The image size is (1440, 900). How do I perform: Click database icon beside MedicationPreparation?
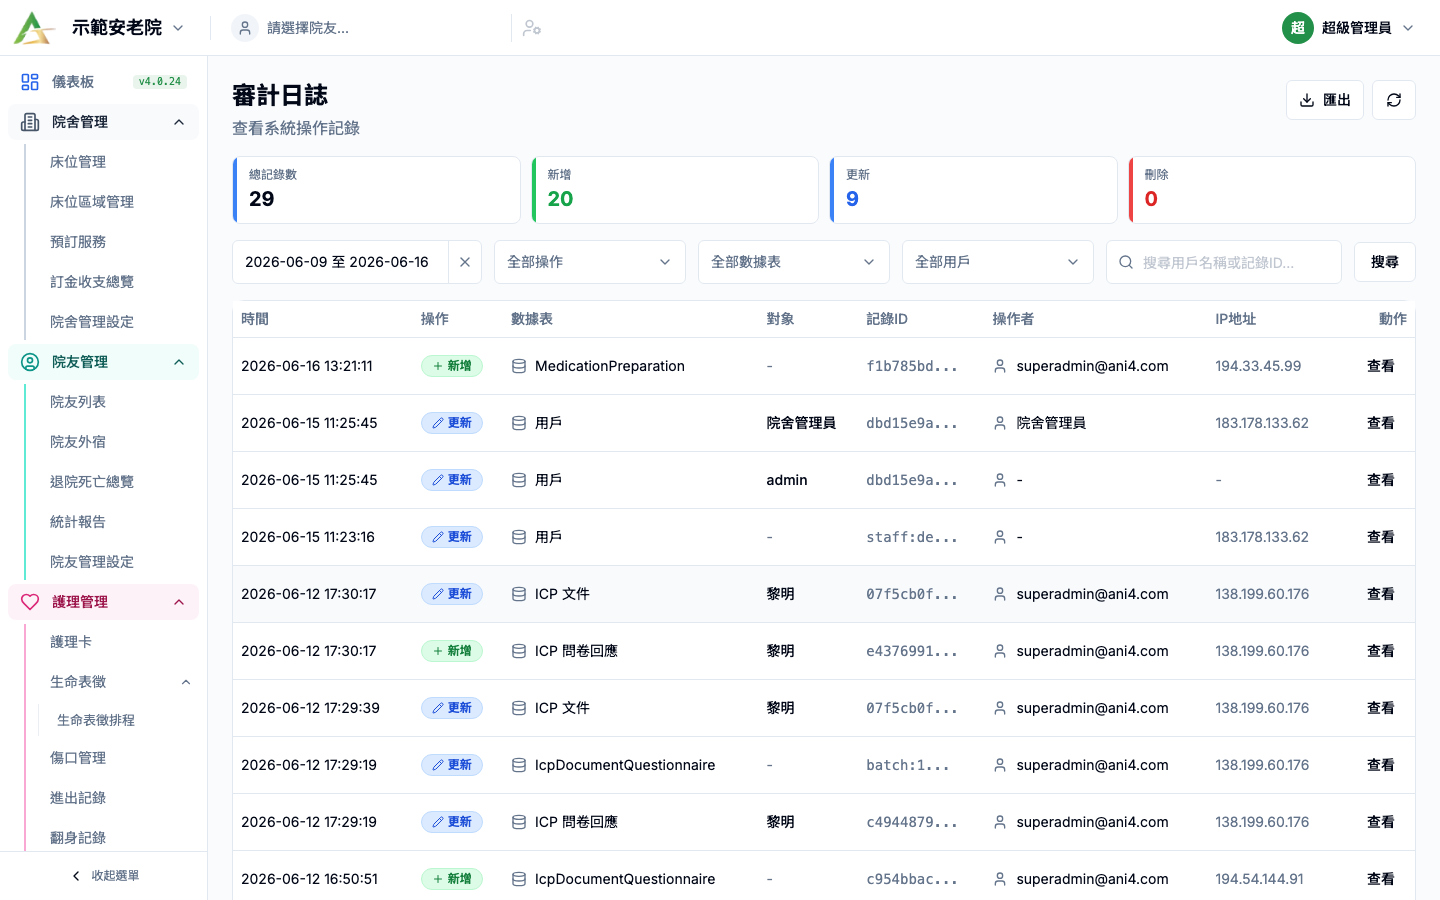519,366
